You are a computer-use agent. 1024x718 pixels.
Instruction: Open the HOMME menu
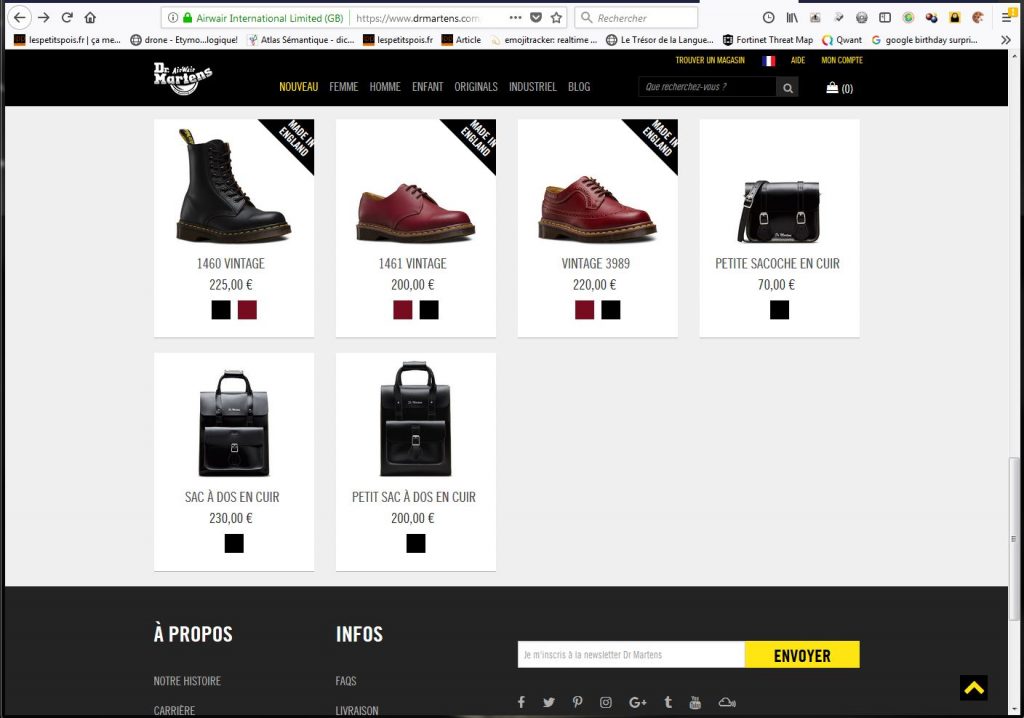[x=385, y=87]
